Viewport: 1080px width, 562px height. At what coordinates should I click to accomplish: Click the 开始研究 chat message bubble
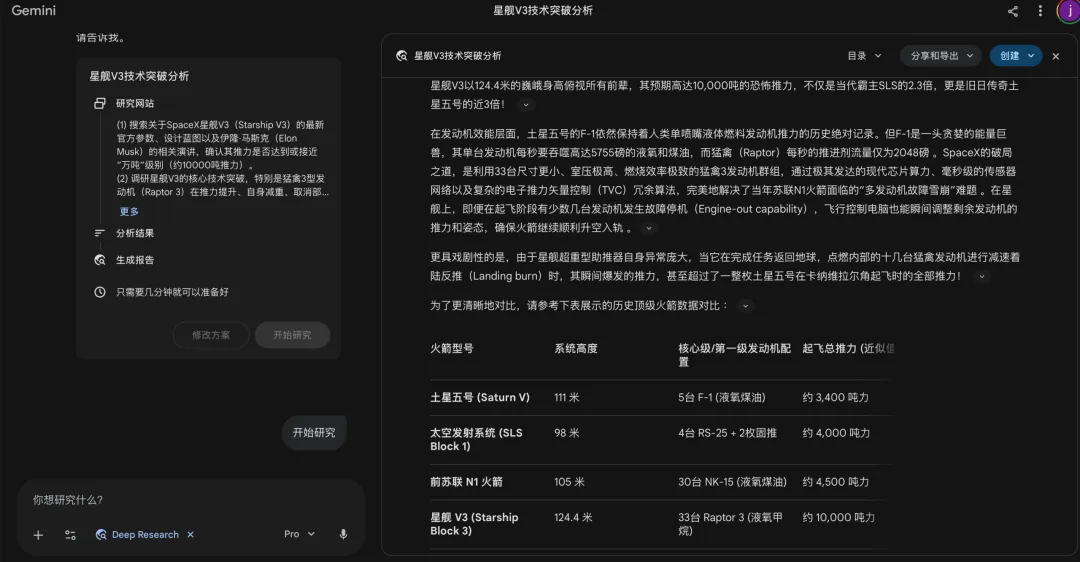(314, 433)
